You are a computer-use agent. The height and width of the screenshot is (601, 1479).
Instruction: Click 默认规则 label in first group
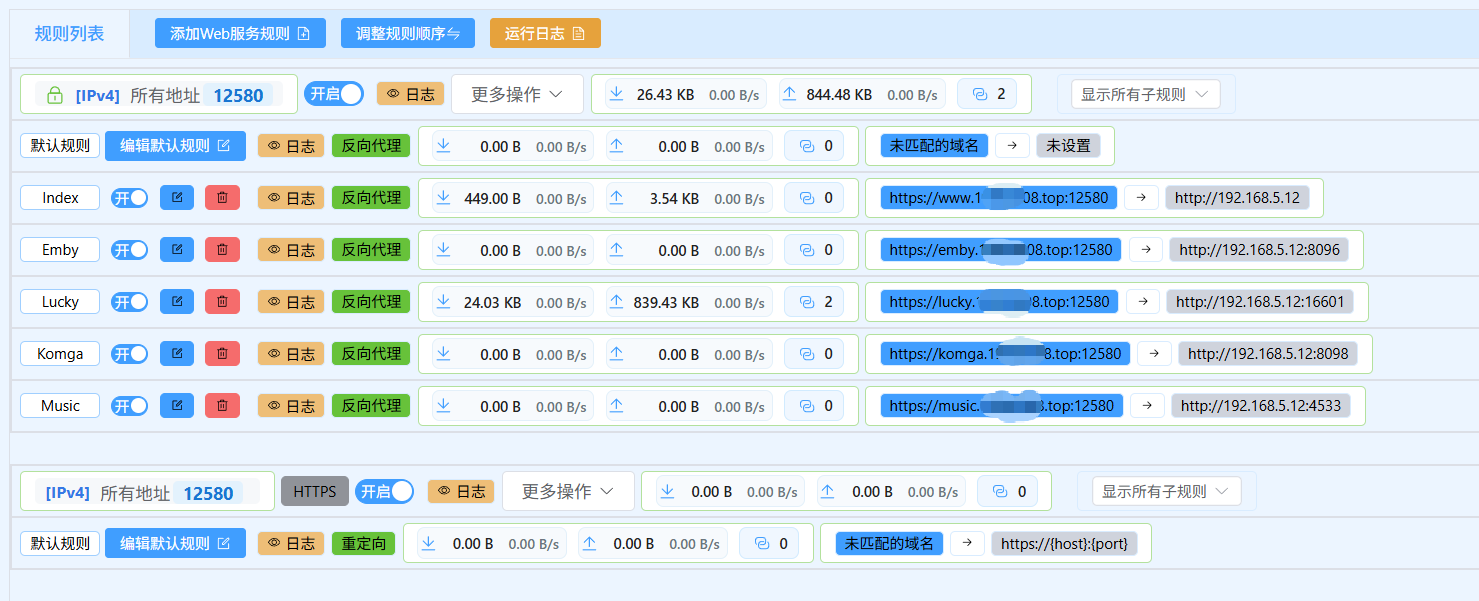tap(60, 146)
